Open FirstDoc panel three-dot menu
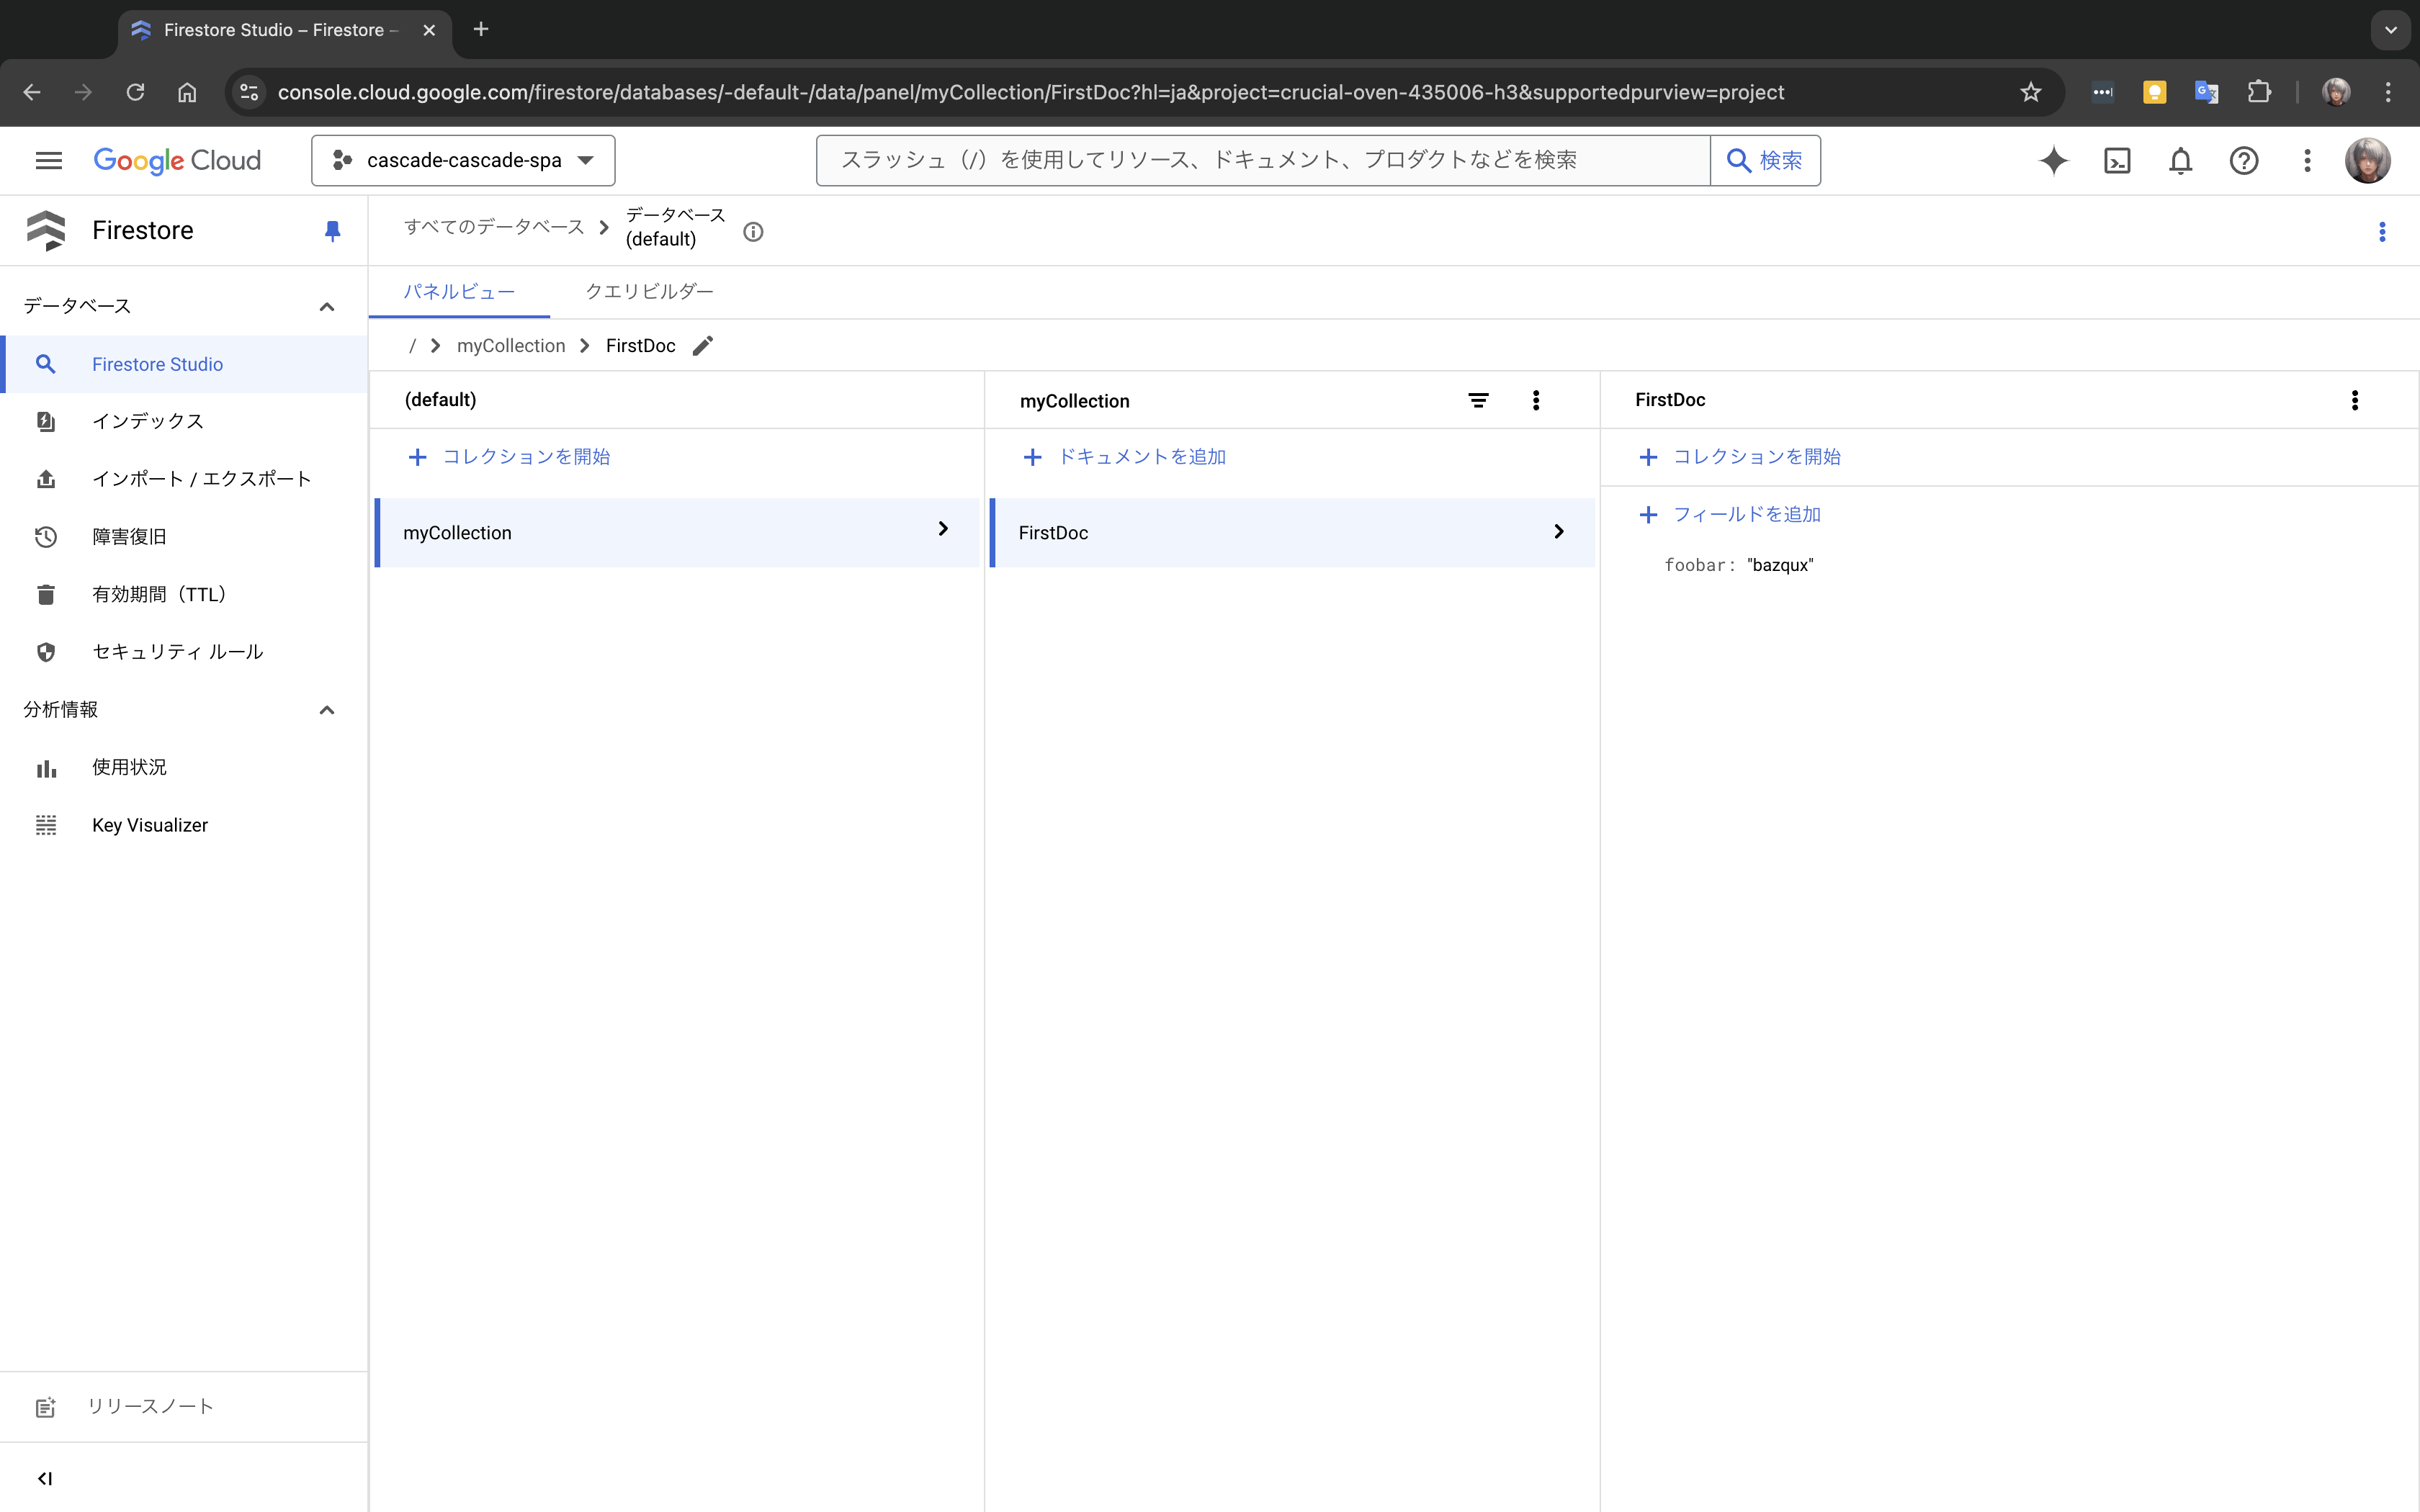The width and height of the screenshot is (2420, 1512). [2354, 400]
